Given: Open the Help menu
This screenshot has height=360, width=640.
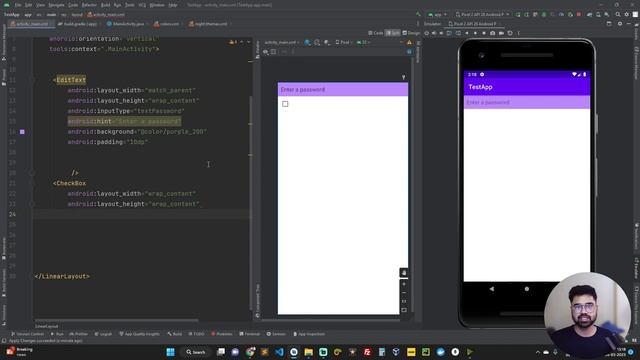Looking at the screenshot, I should pos(173,5).
